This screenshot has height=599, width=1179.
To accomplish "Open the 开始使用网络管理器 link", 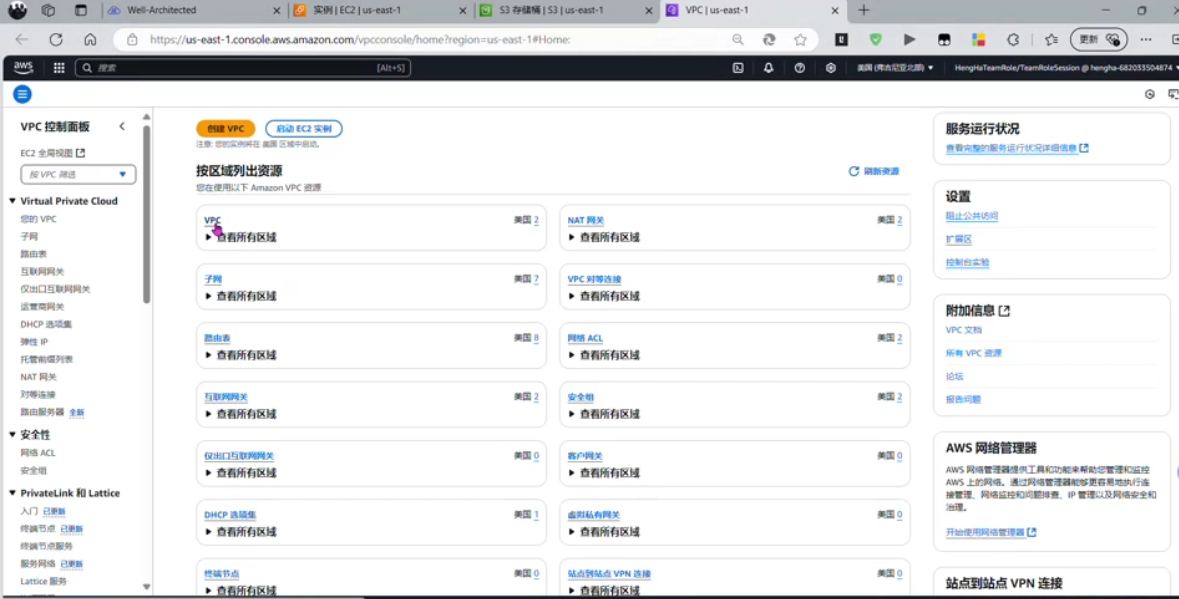I will tap(990, 532).
